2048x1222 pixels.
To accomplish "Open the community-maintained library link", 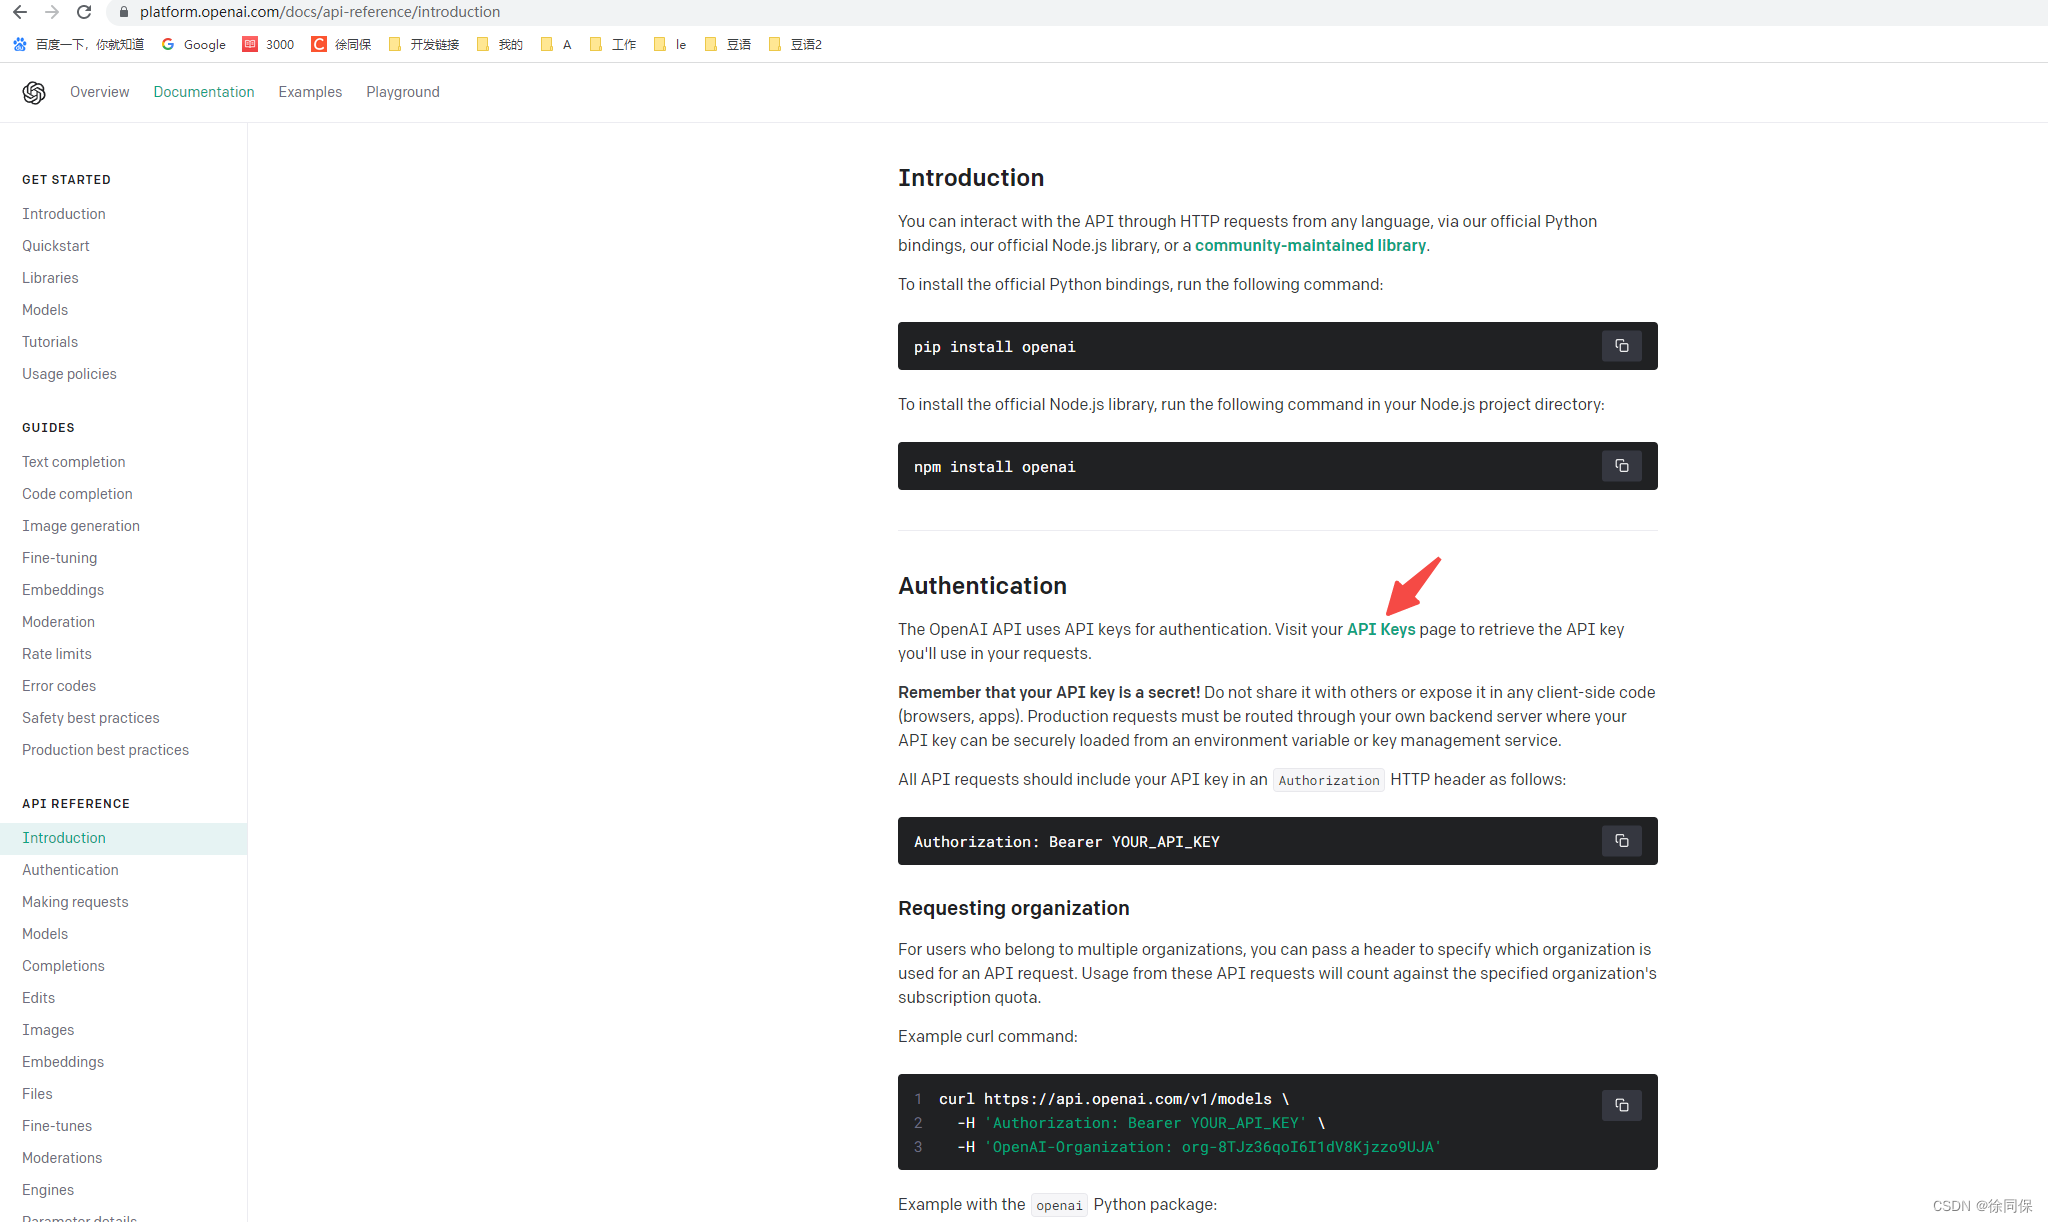I will (1310, 245).
